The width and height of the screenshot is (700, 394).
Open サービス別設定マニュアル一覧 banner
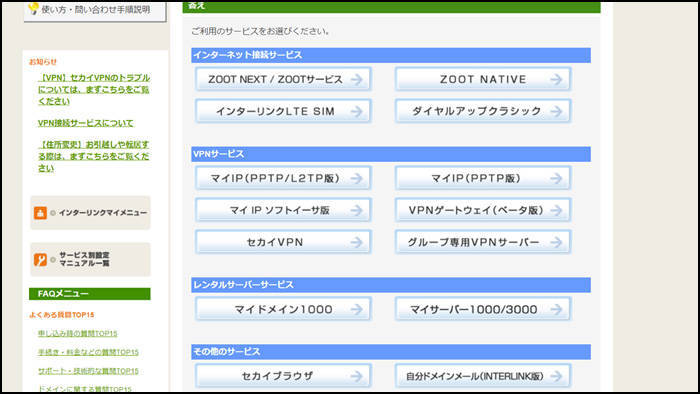[x=90, y=260]
